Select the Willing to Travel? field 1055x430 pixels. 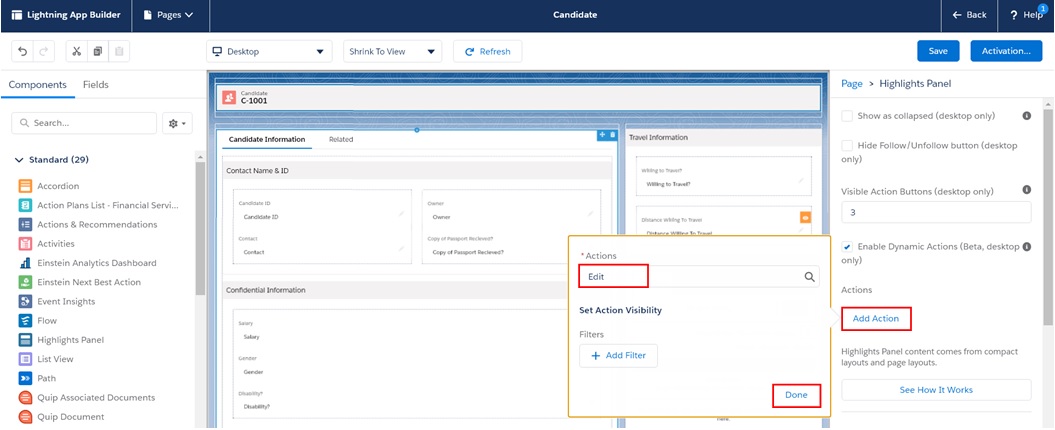(x=723, y=177)
